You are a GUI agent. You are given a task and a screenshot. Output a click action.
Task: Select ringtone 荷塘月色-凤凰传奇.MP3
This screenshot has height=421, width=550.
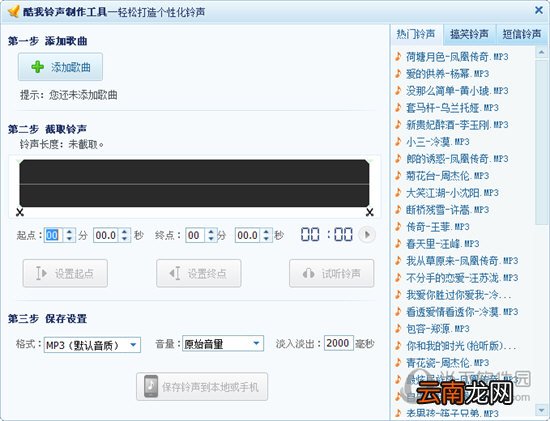pyautogui.click(x=457, y=56)
